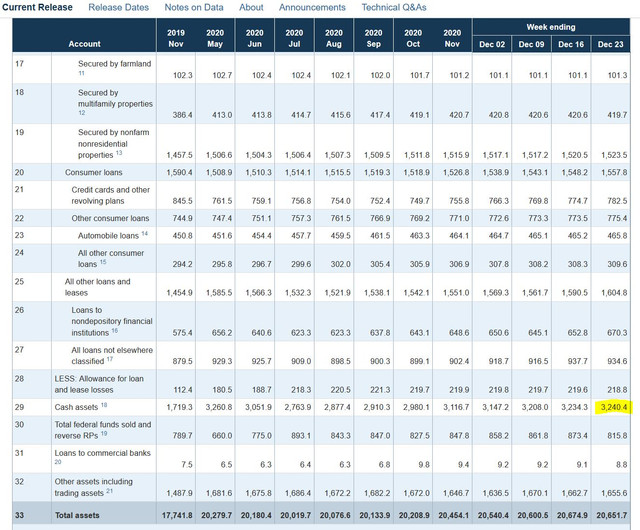
Task: Open footnote 17 for loans not elsewhere classified
Action: pos(109,359)
